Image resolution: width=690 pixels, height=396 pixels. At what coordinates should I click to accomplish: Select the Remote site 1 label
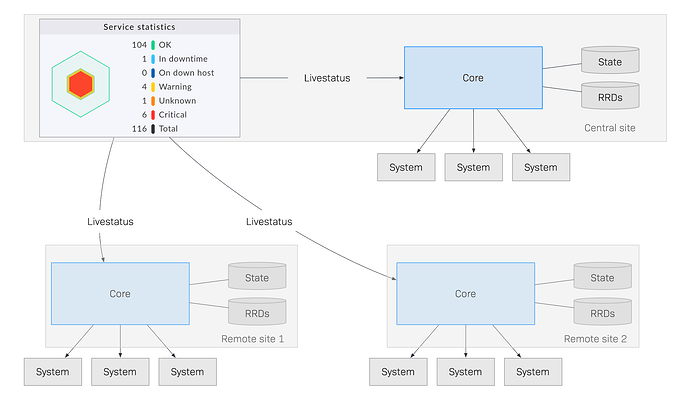point(253,339)
